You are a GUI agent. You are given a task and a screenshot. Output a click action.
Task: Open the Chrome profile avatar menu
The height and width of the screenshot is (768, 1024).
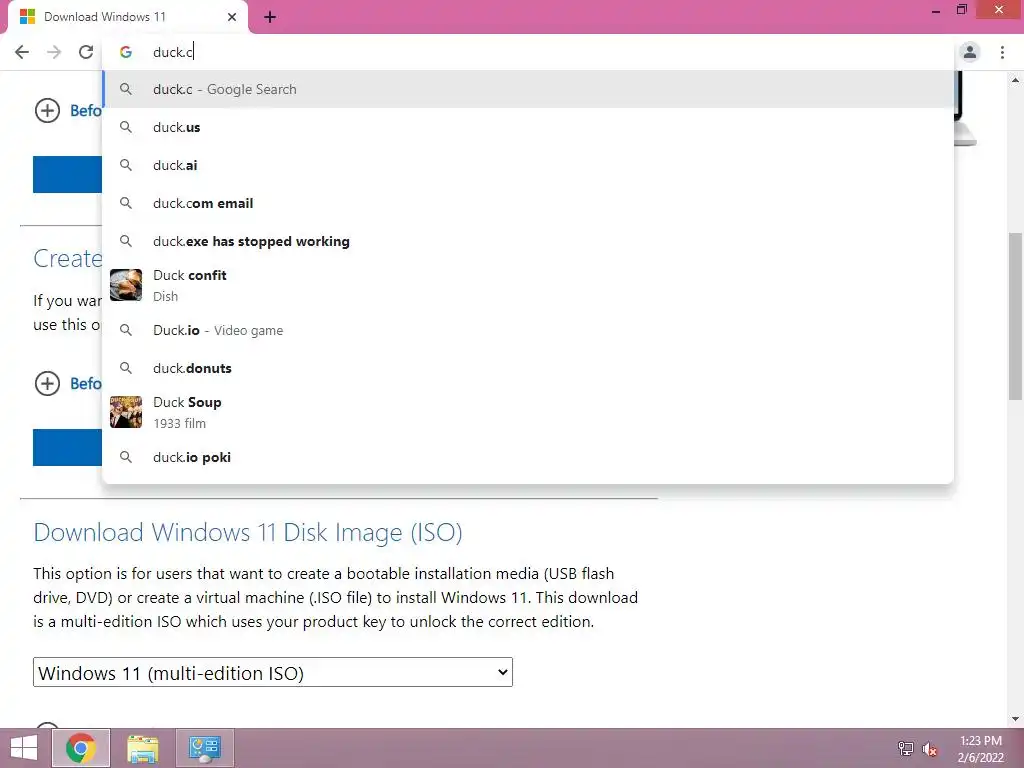pos(970,52)
